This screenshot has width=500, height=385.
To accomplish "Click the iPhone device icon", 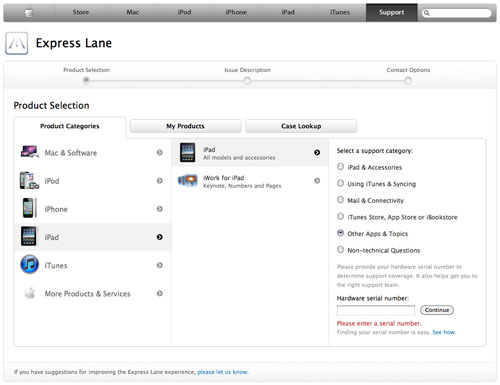I will pyautogui.click(x=29, y=208).
